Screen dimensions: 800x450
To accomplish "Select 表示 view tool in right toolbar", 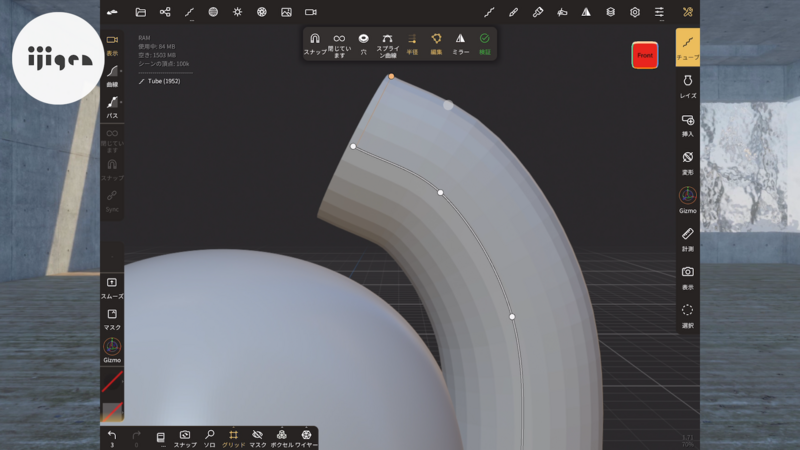I will pos(688,278).
